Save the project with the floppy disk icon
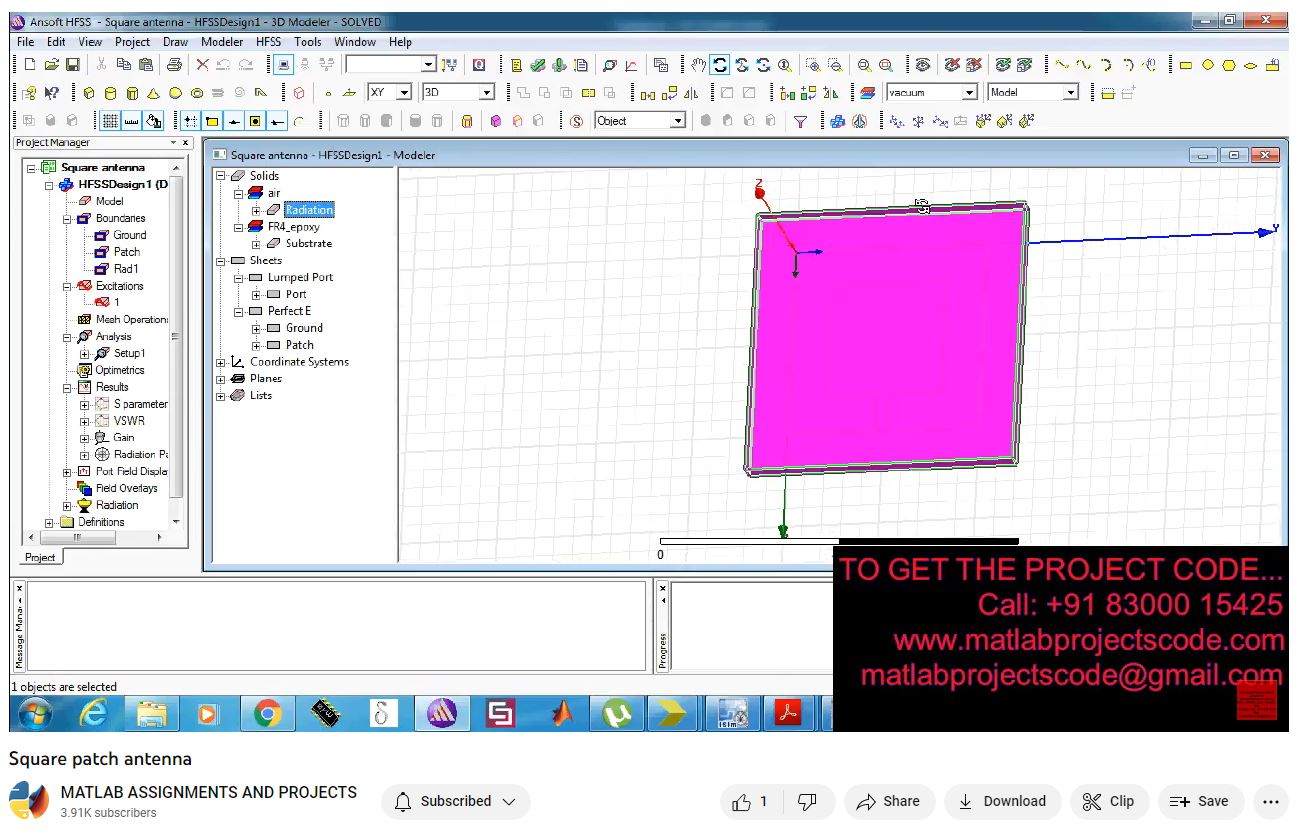Screen dimensions: 1300x833 (73, 65)
